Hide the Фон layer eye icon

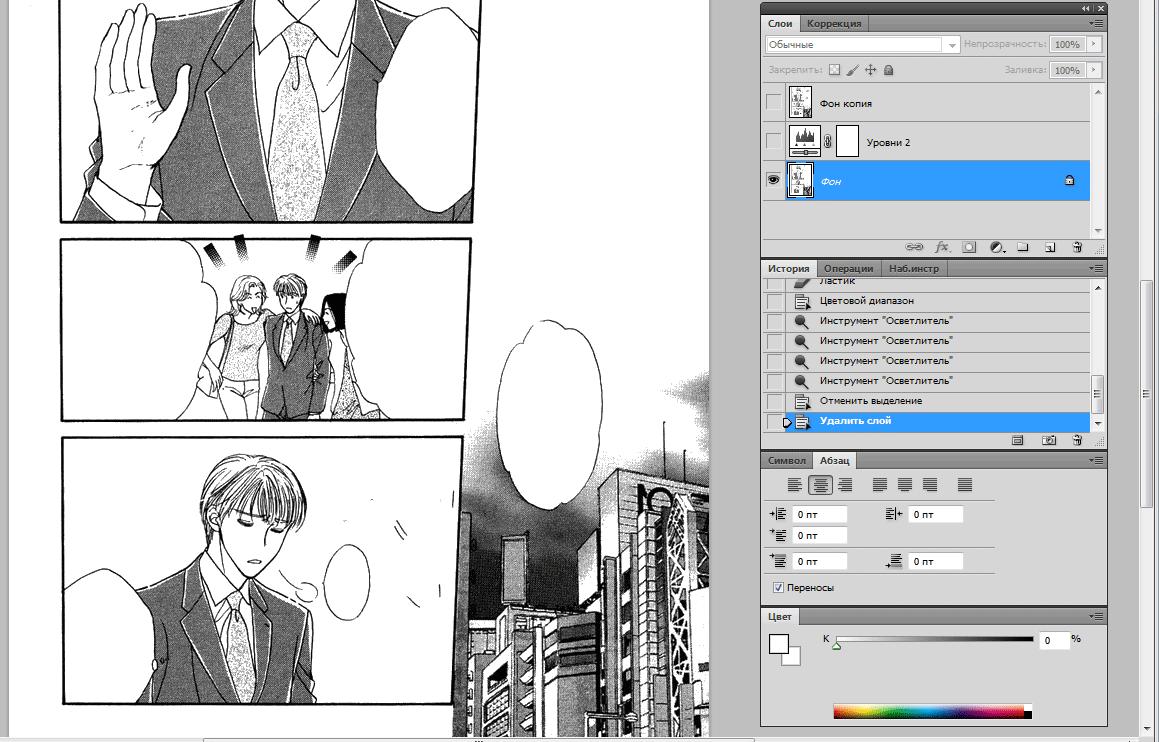[774, 180]
